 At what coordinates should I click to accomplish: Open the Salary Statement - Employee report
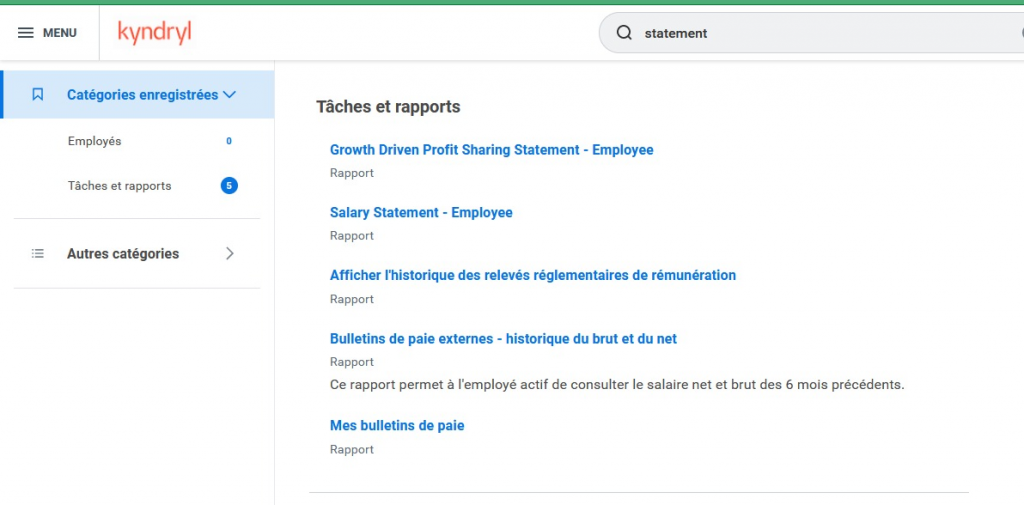(421, 212)
